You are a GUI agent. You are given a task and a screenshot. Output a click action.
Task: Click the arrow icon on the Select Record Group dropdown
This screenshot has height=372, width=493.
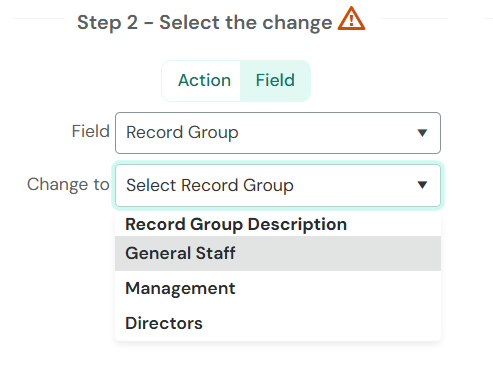(422, 185)
